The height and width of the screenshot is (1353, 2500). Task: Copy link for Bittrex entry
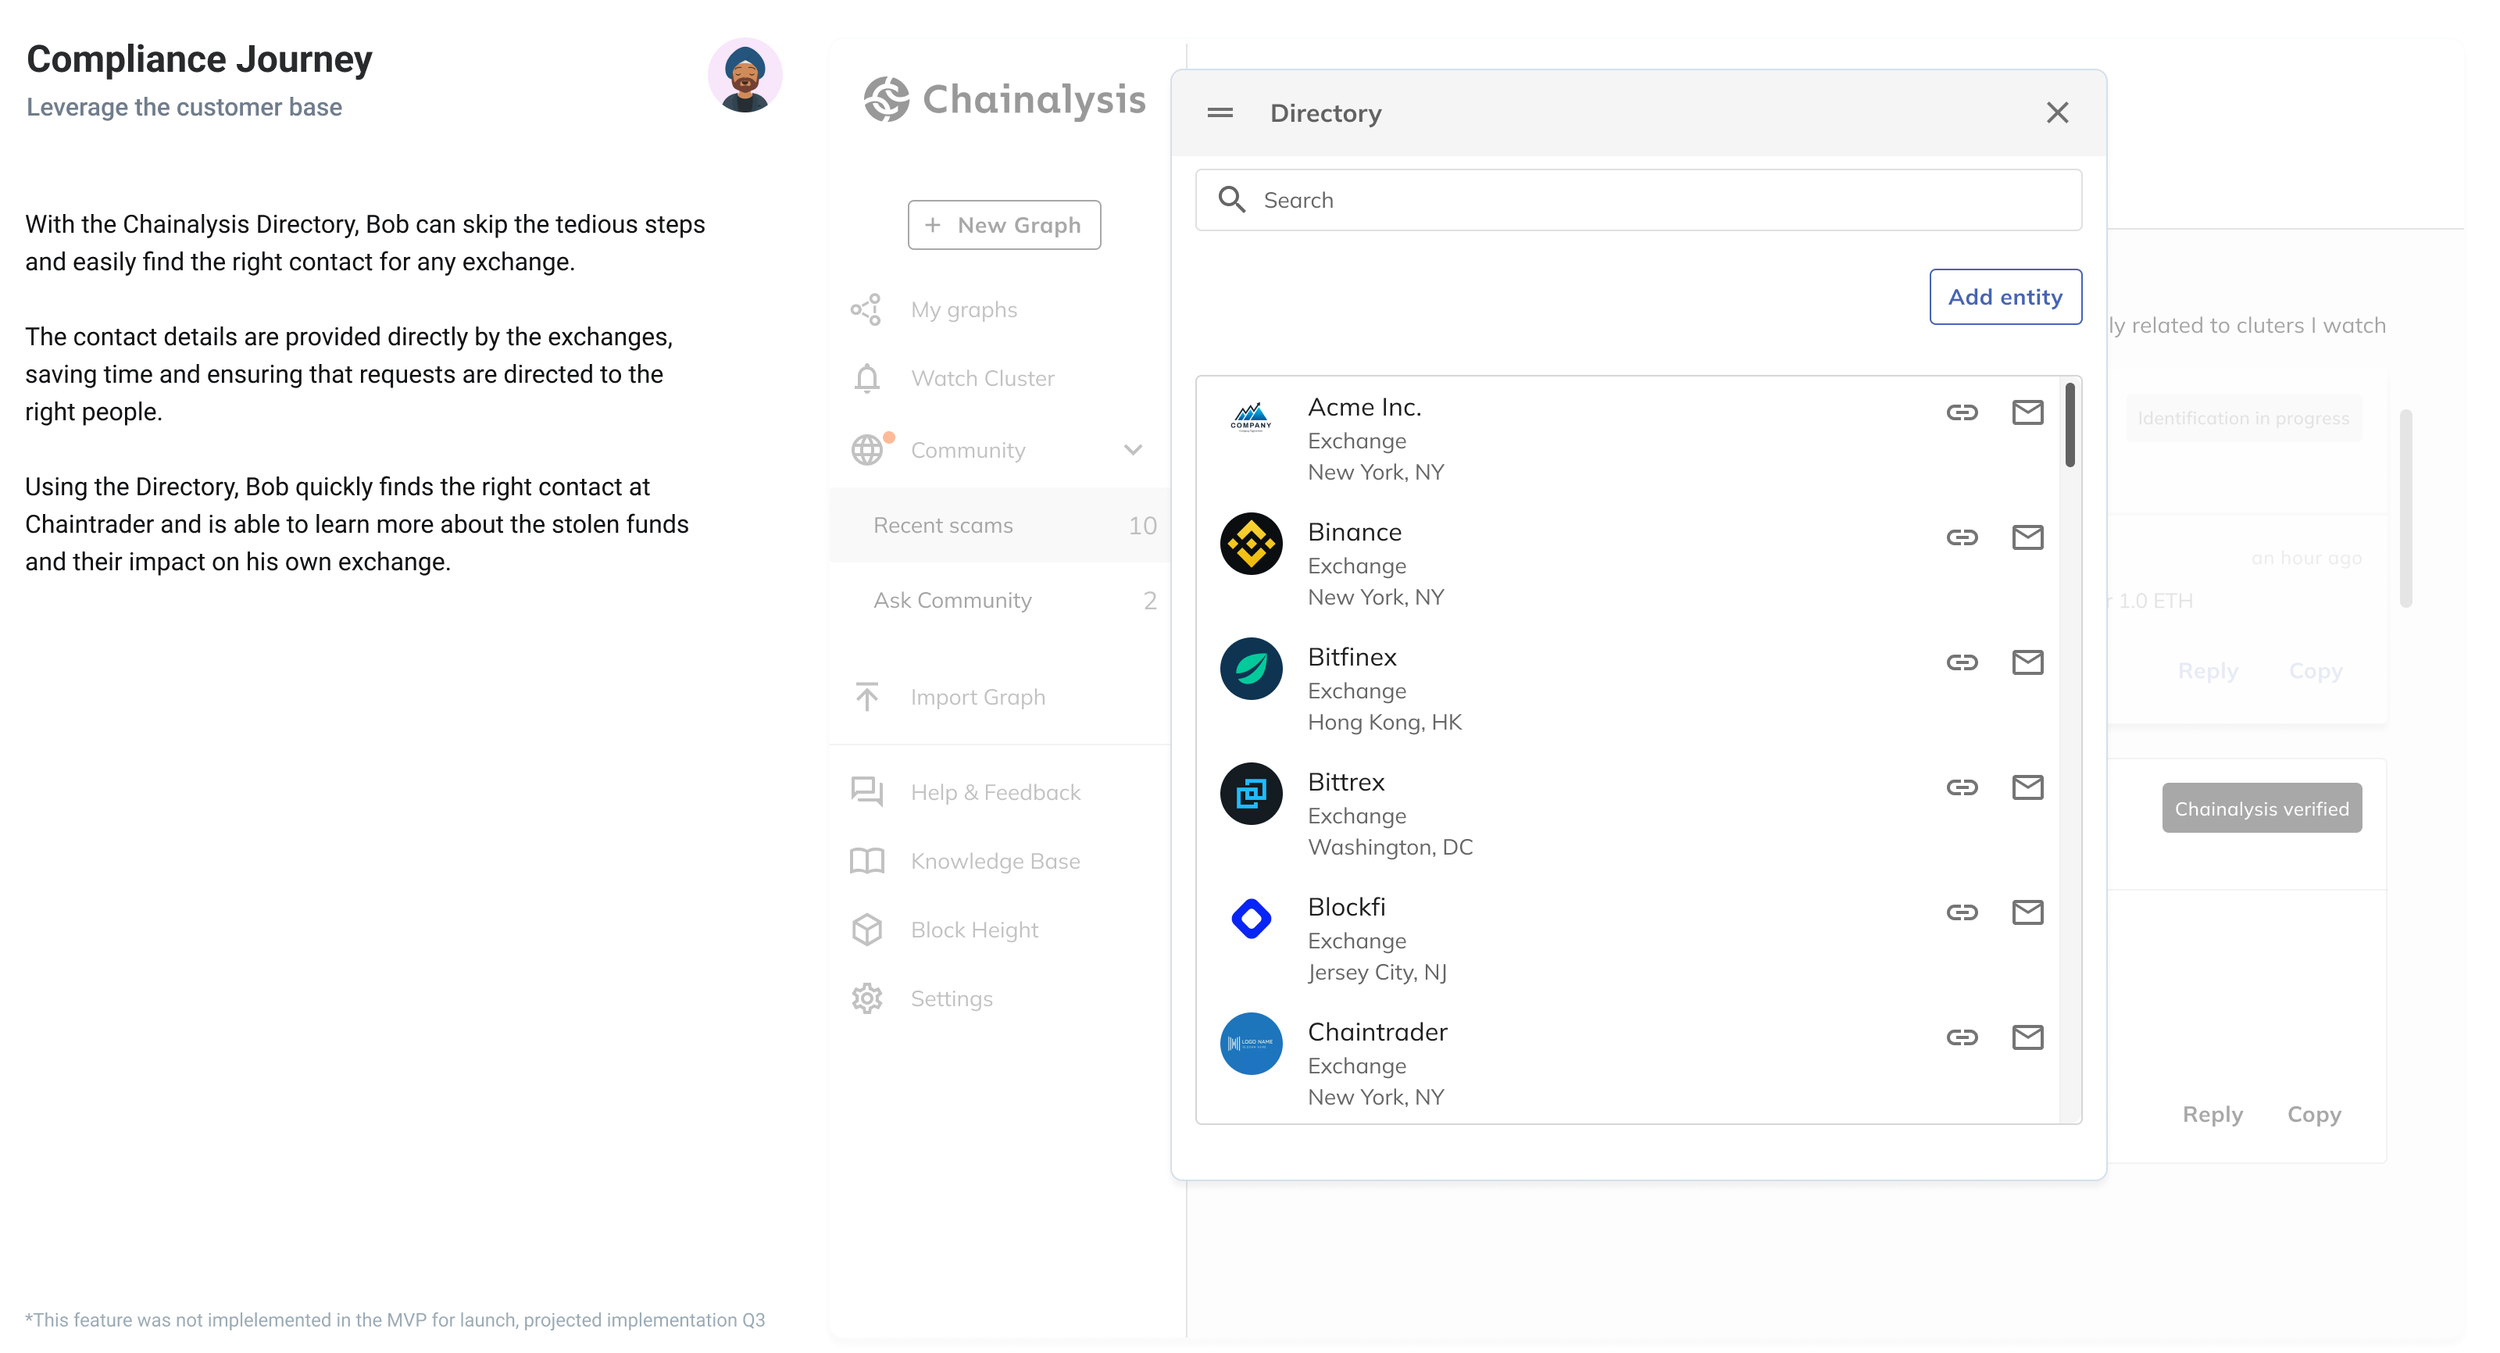(x=1961, y=787)
